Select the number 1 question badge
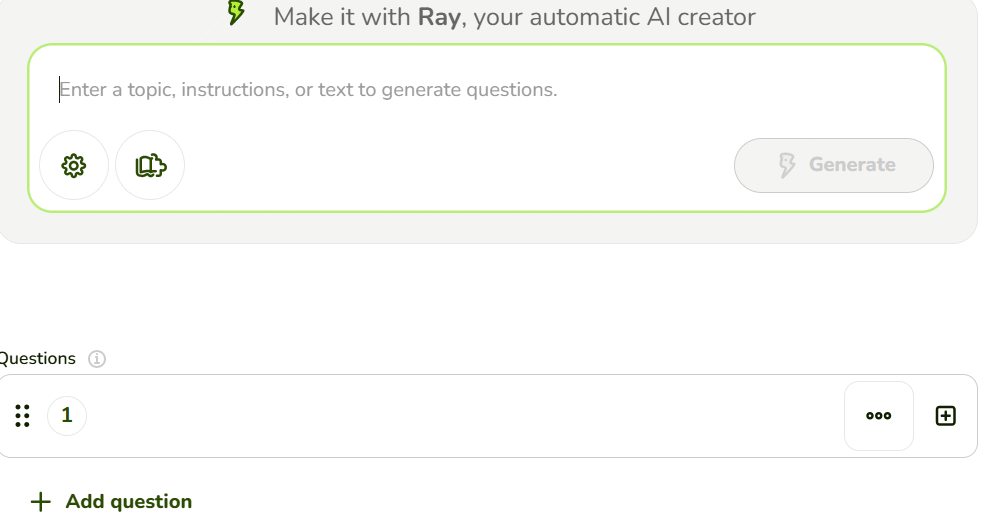Viewport: 987px width, 517px height. coord(67,416)
